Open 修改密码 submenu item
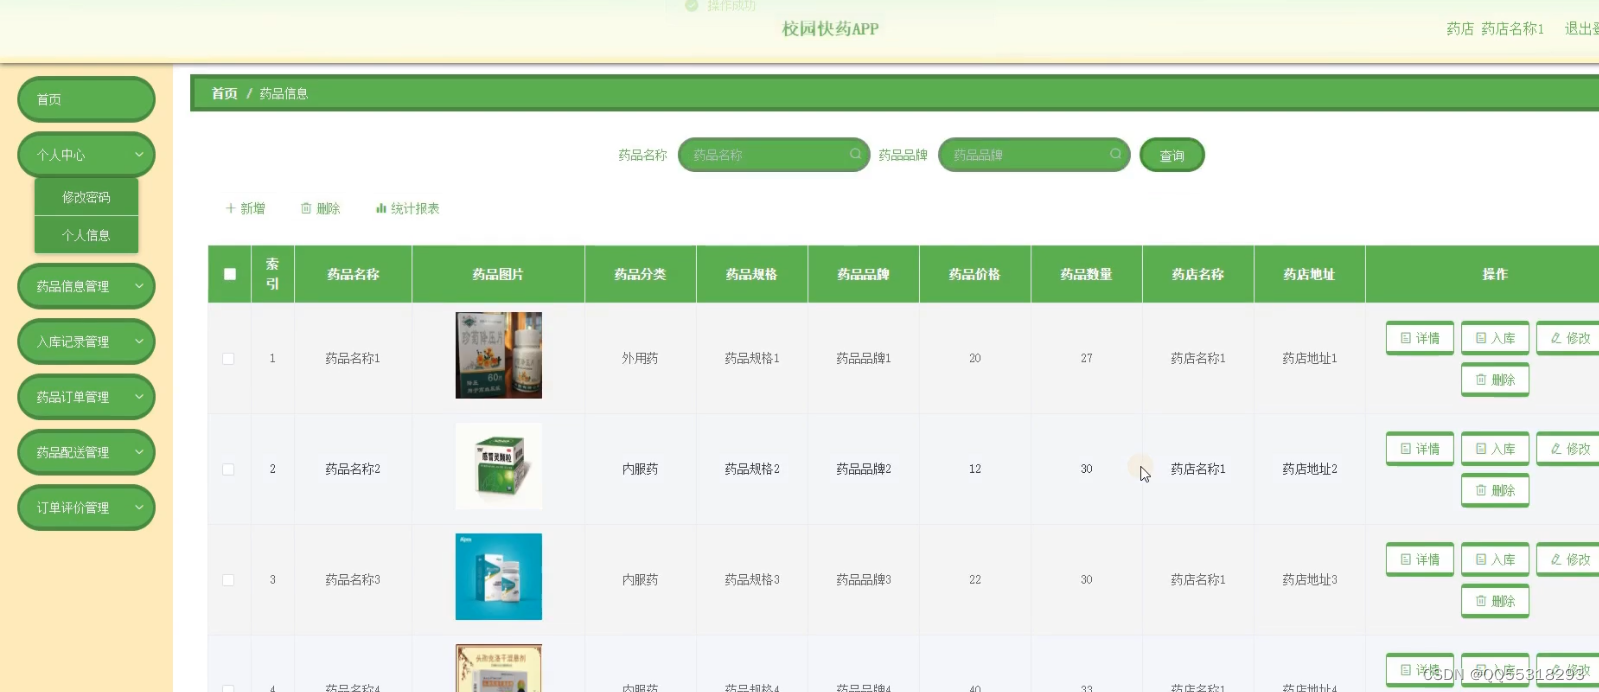This screenshot has width=1599, height=692. 86,197
